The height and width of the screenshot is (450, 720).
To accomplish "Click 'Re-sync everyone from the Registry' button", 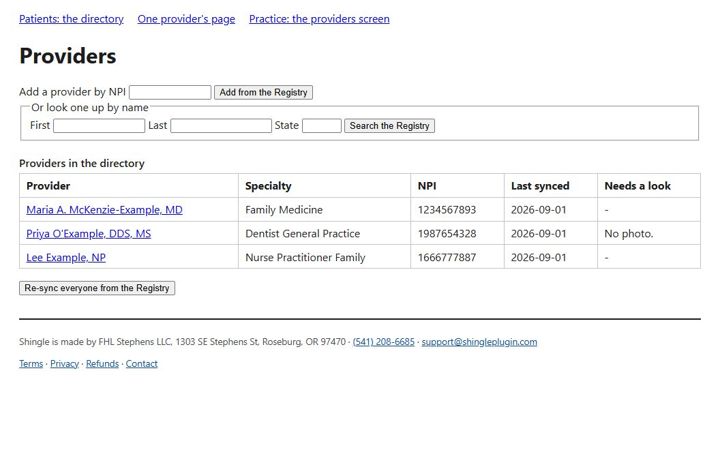I will coord(97,288).
